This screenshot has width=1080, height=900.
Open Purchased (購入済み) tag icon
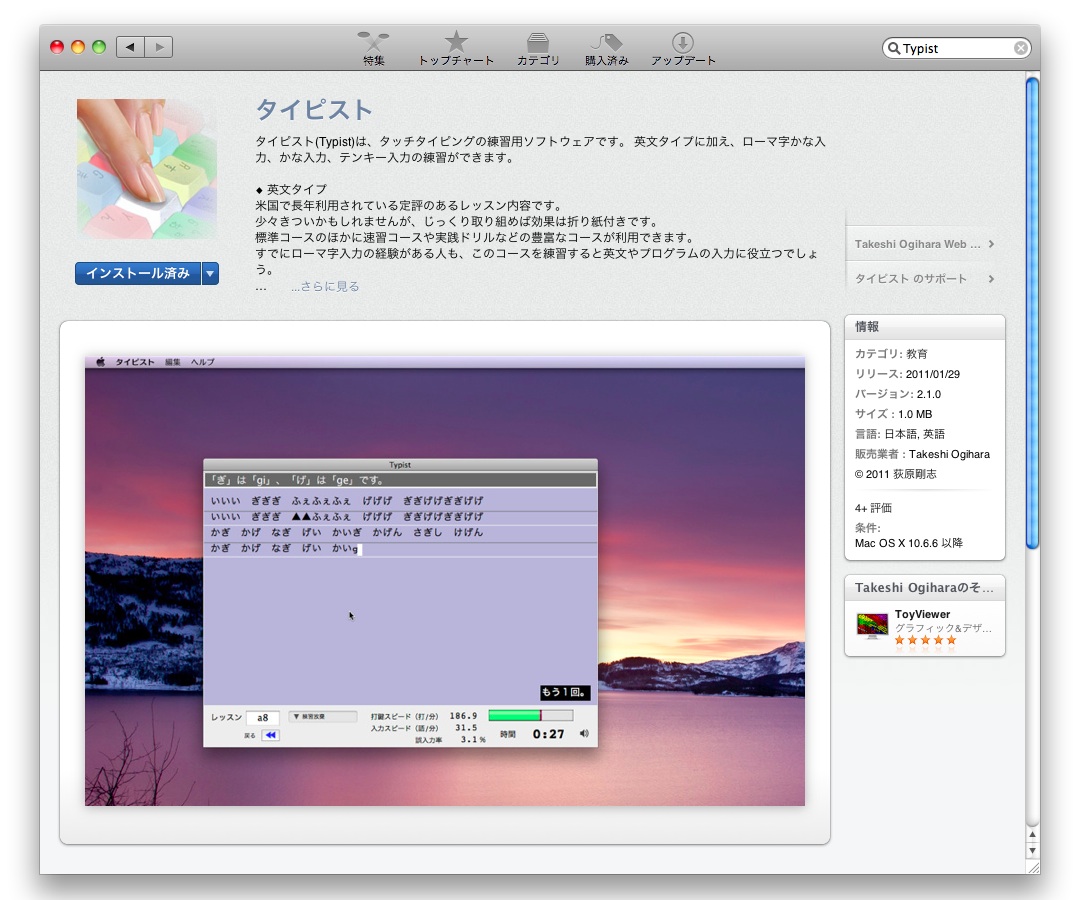click(x=607, y=43)
